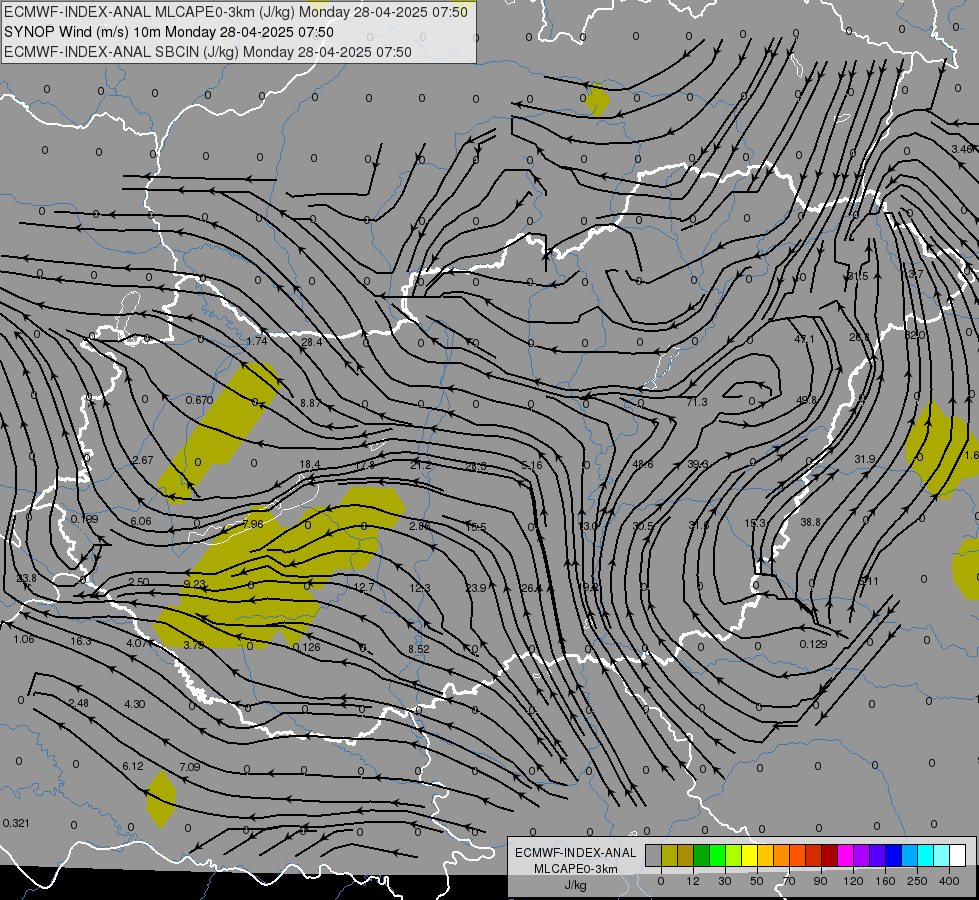Click legend scale label 90
979x900 pixels.
pyautogui.click(x=820, y=881)
